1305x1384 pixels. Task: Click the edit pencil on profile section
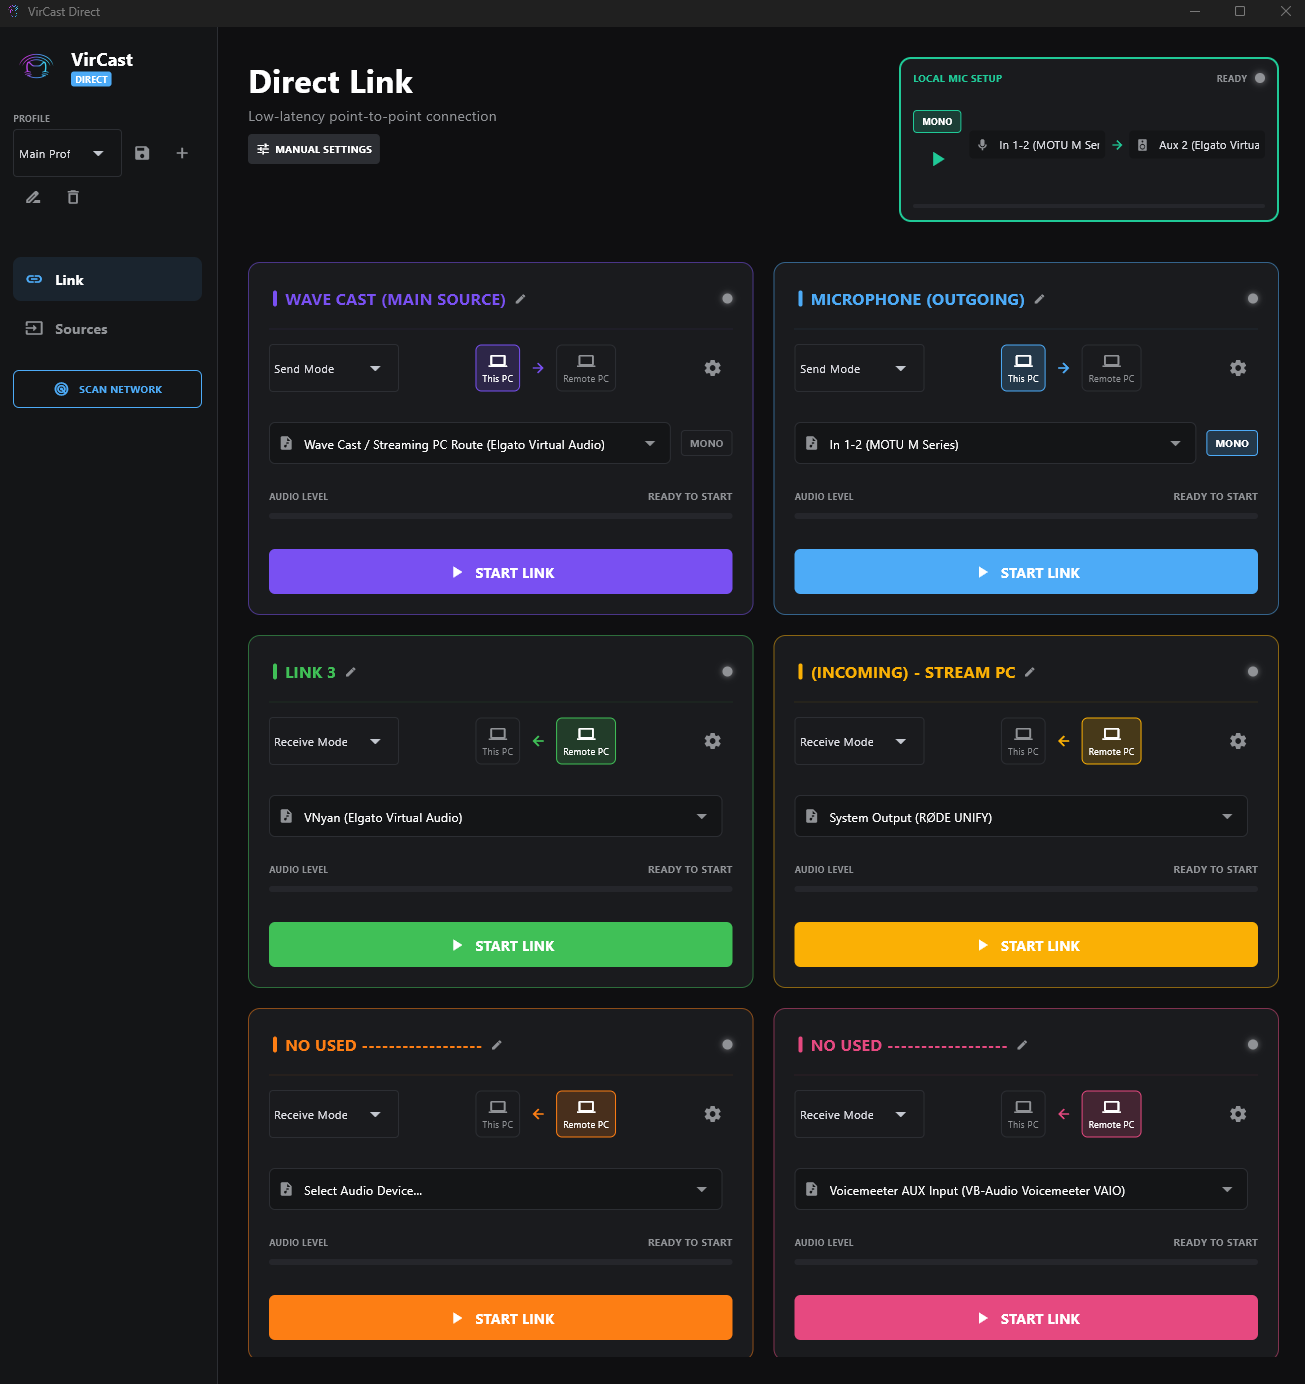(32, 197)
